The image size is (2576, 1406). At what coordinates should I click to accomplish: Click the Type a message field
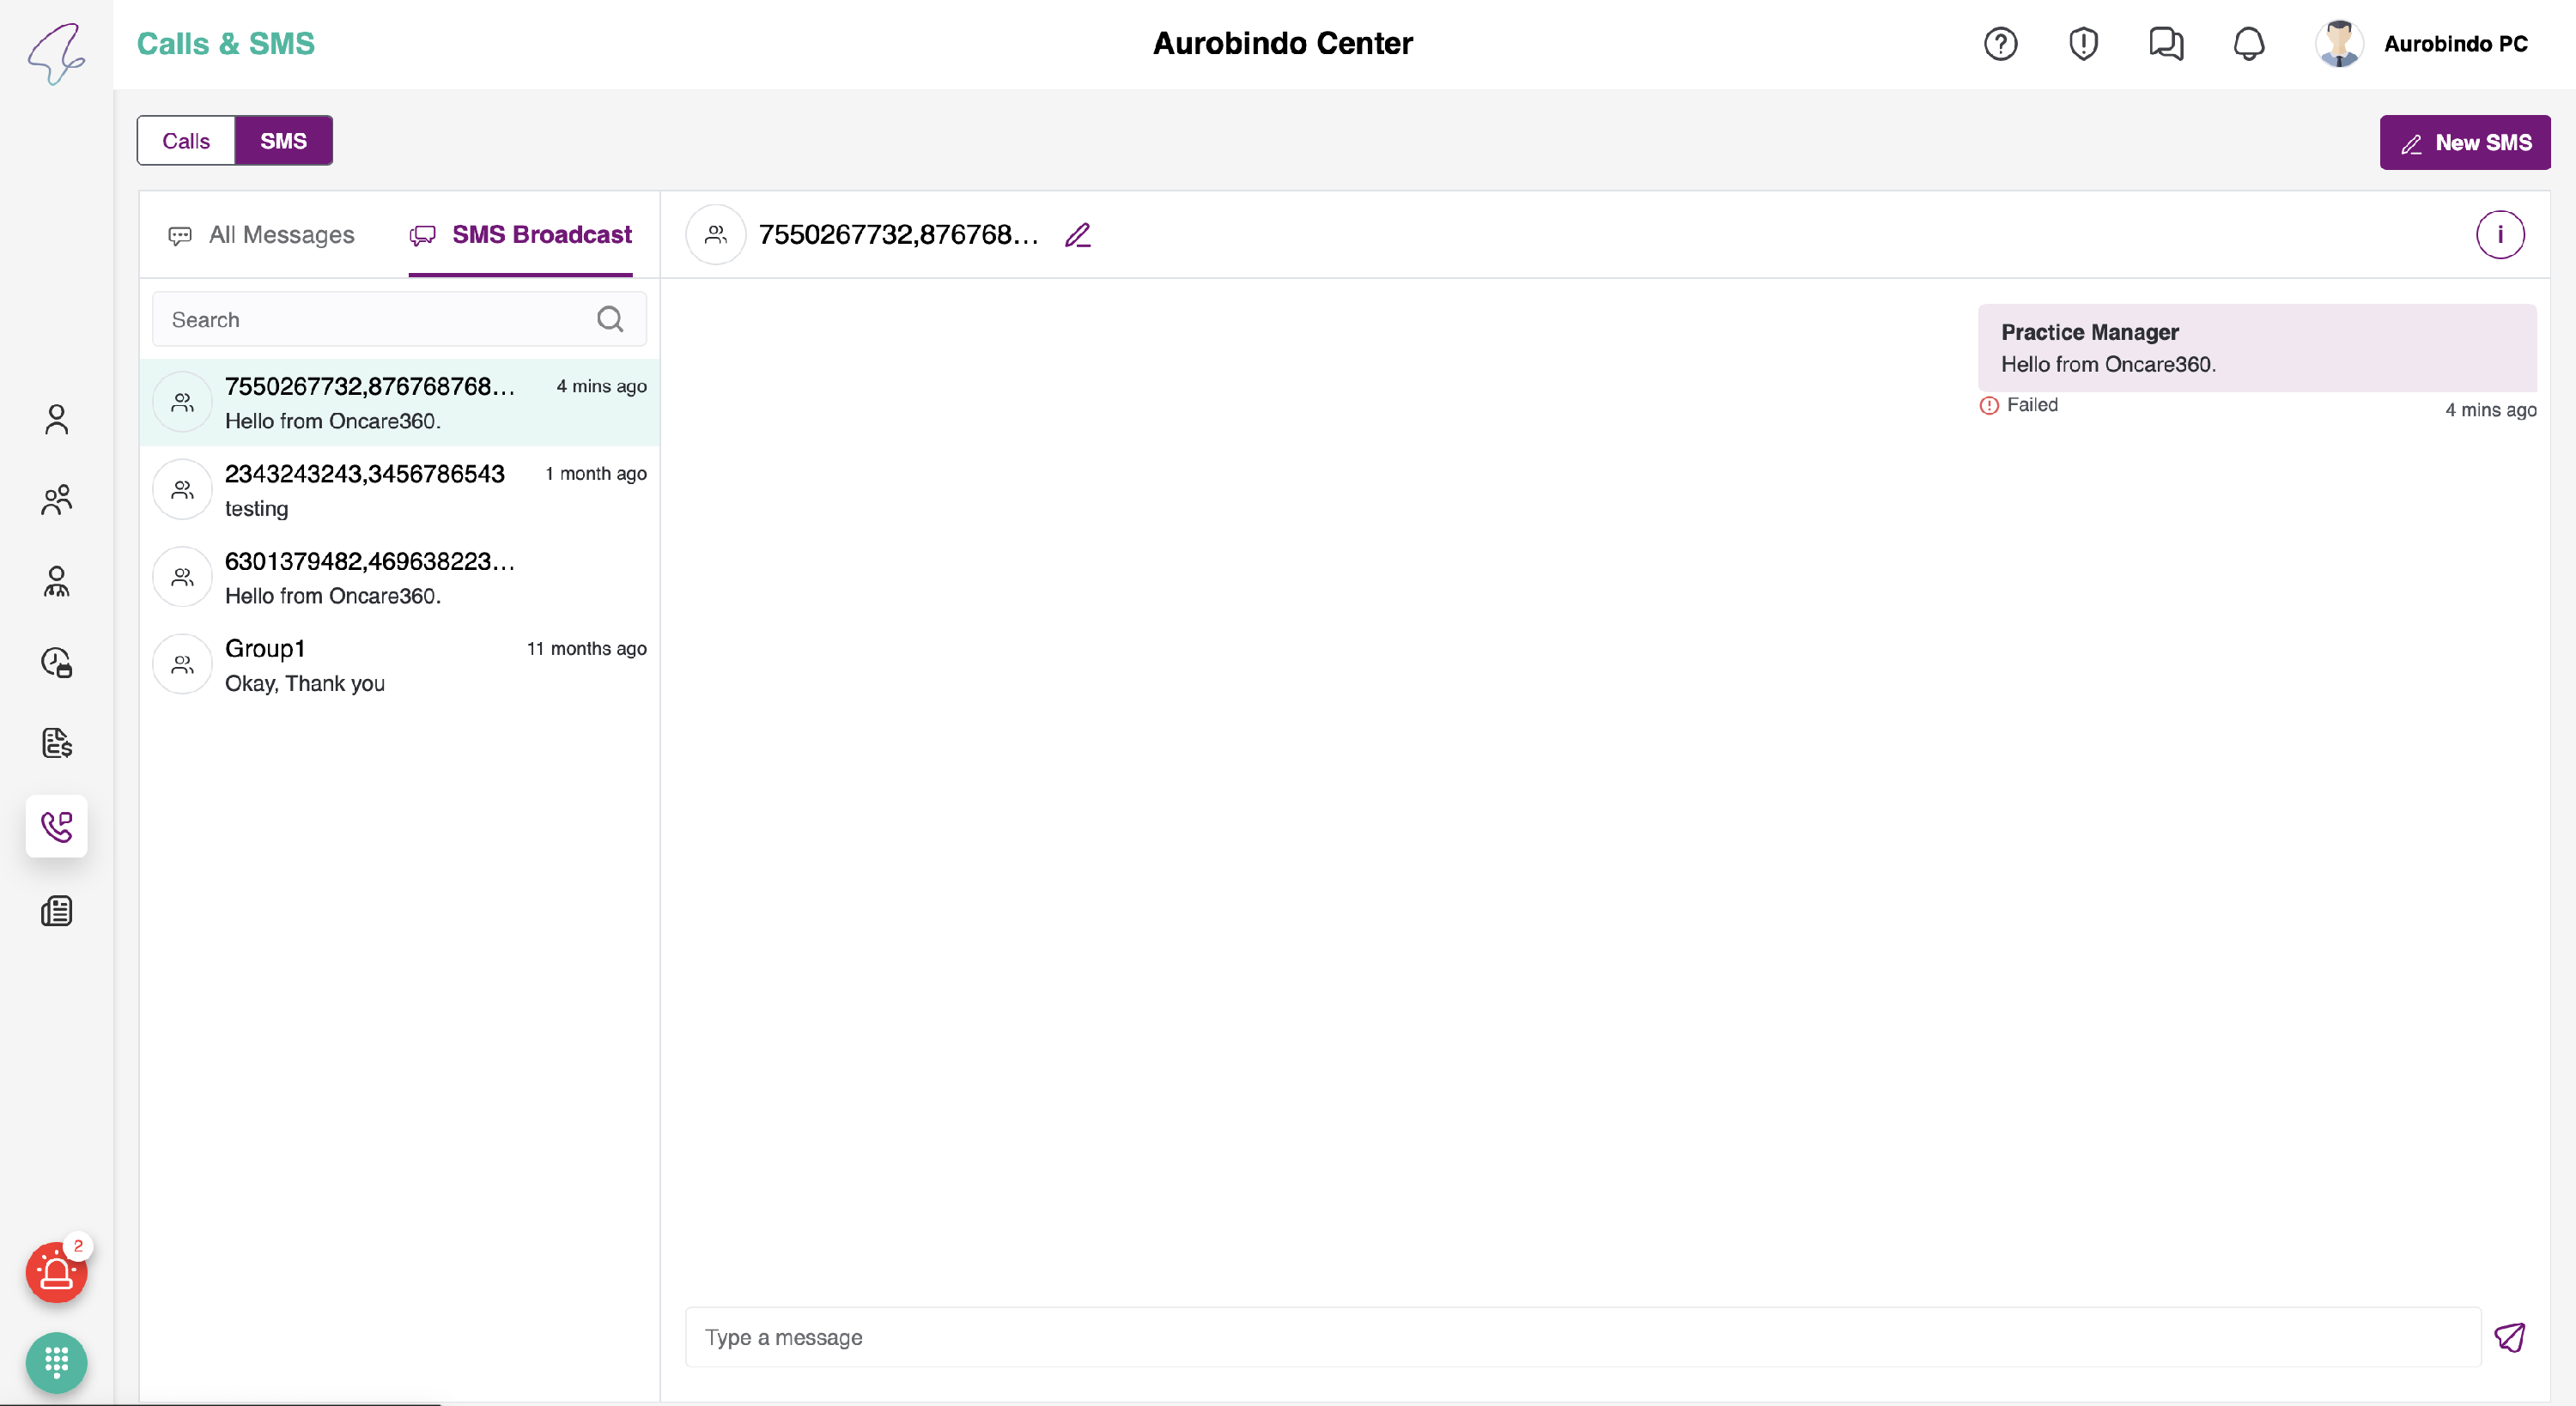(1582, 1337)
